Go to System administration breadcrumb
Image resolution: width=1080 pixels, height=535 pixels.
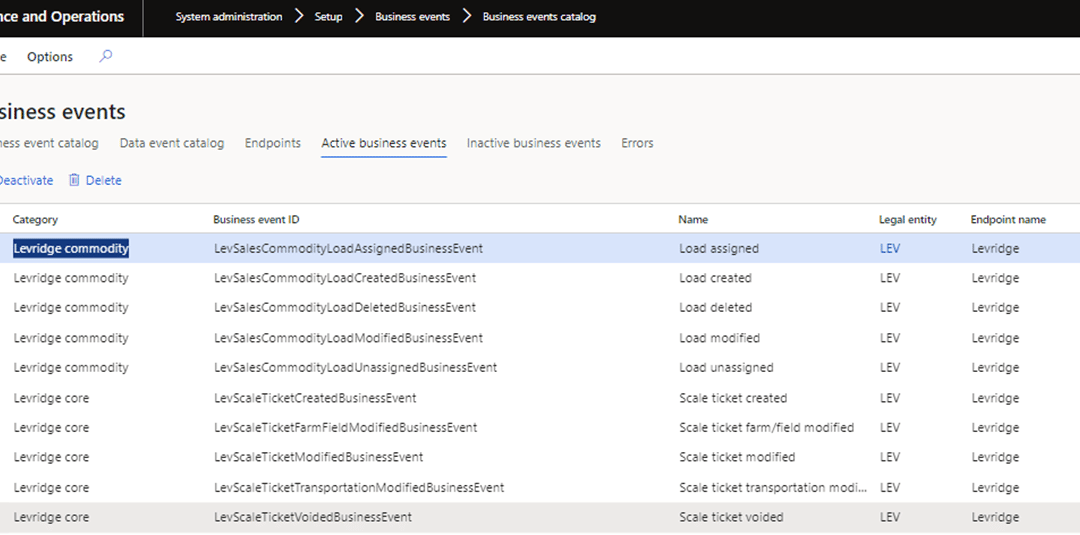(229, 17)
